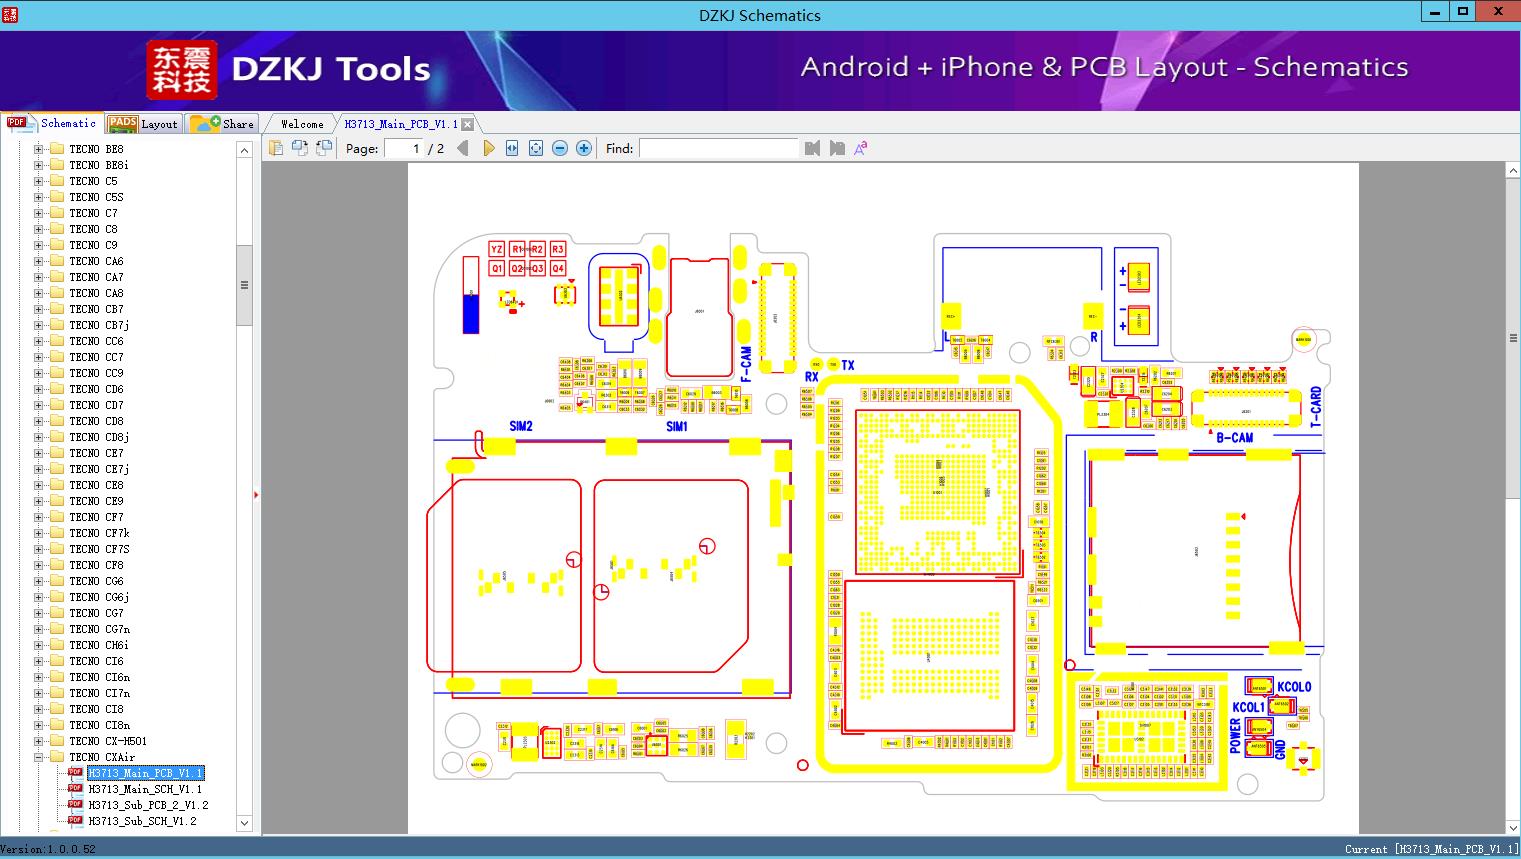Switch to the Schematic tab
This screenshot has height=859, width=1521.
point(52,123)
